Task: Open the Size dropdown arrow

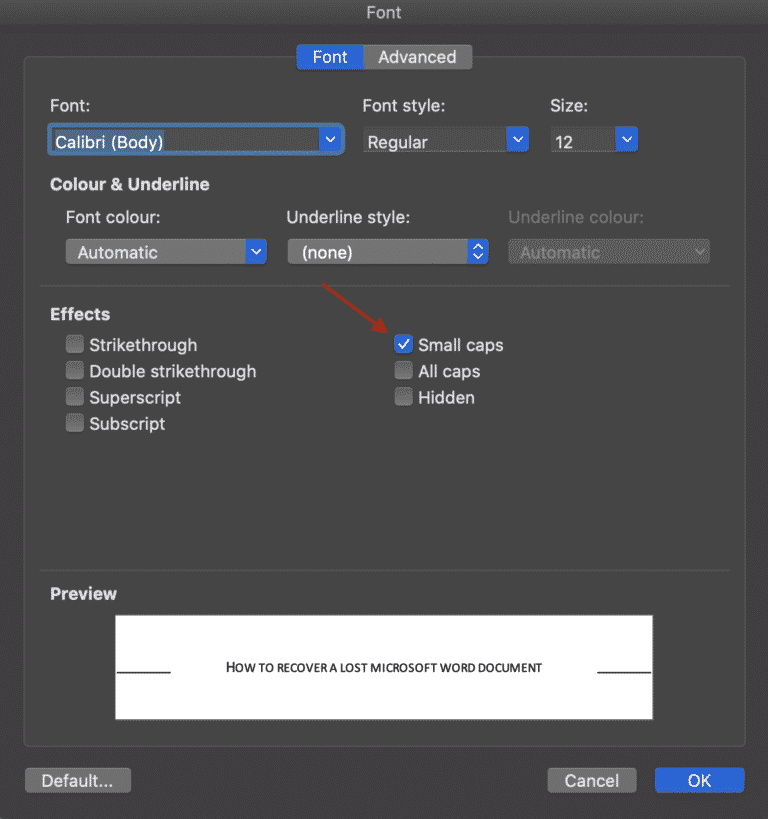Action: click(626, 139)
